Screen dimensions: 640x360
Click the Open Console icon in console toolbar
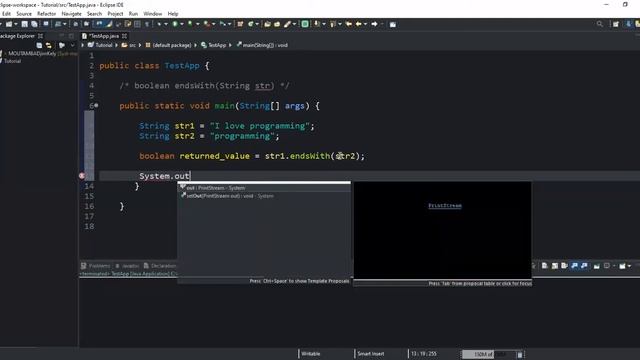point(622,266)
